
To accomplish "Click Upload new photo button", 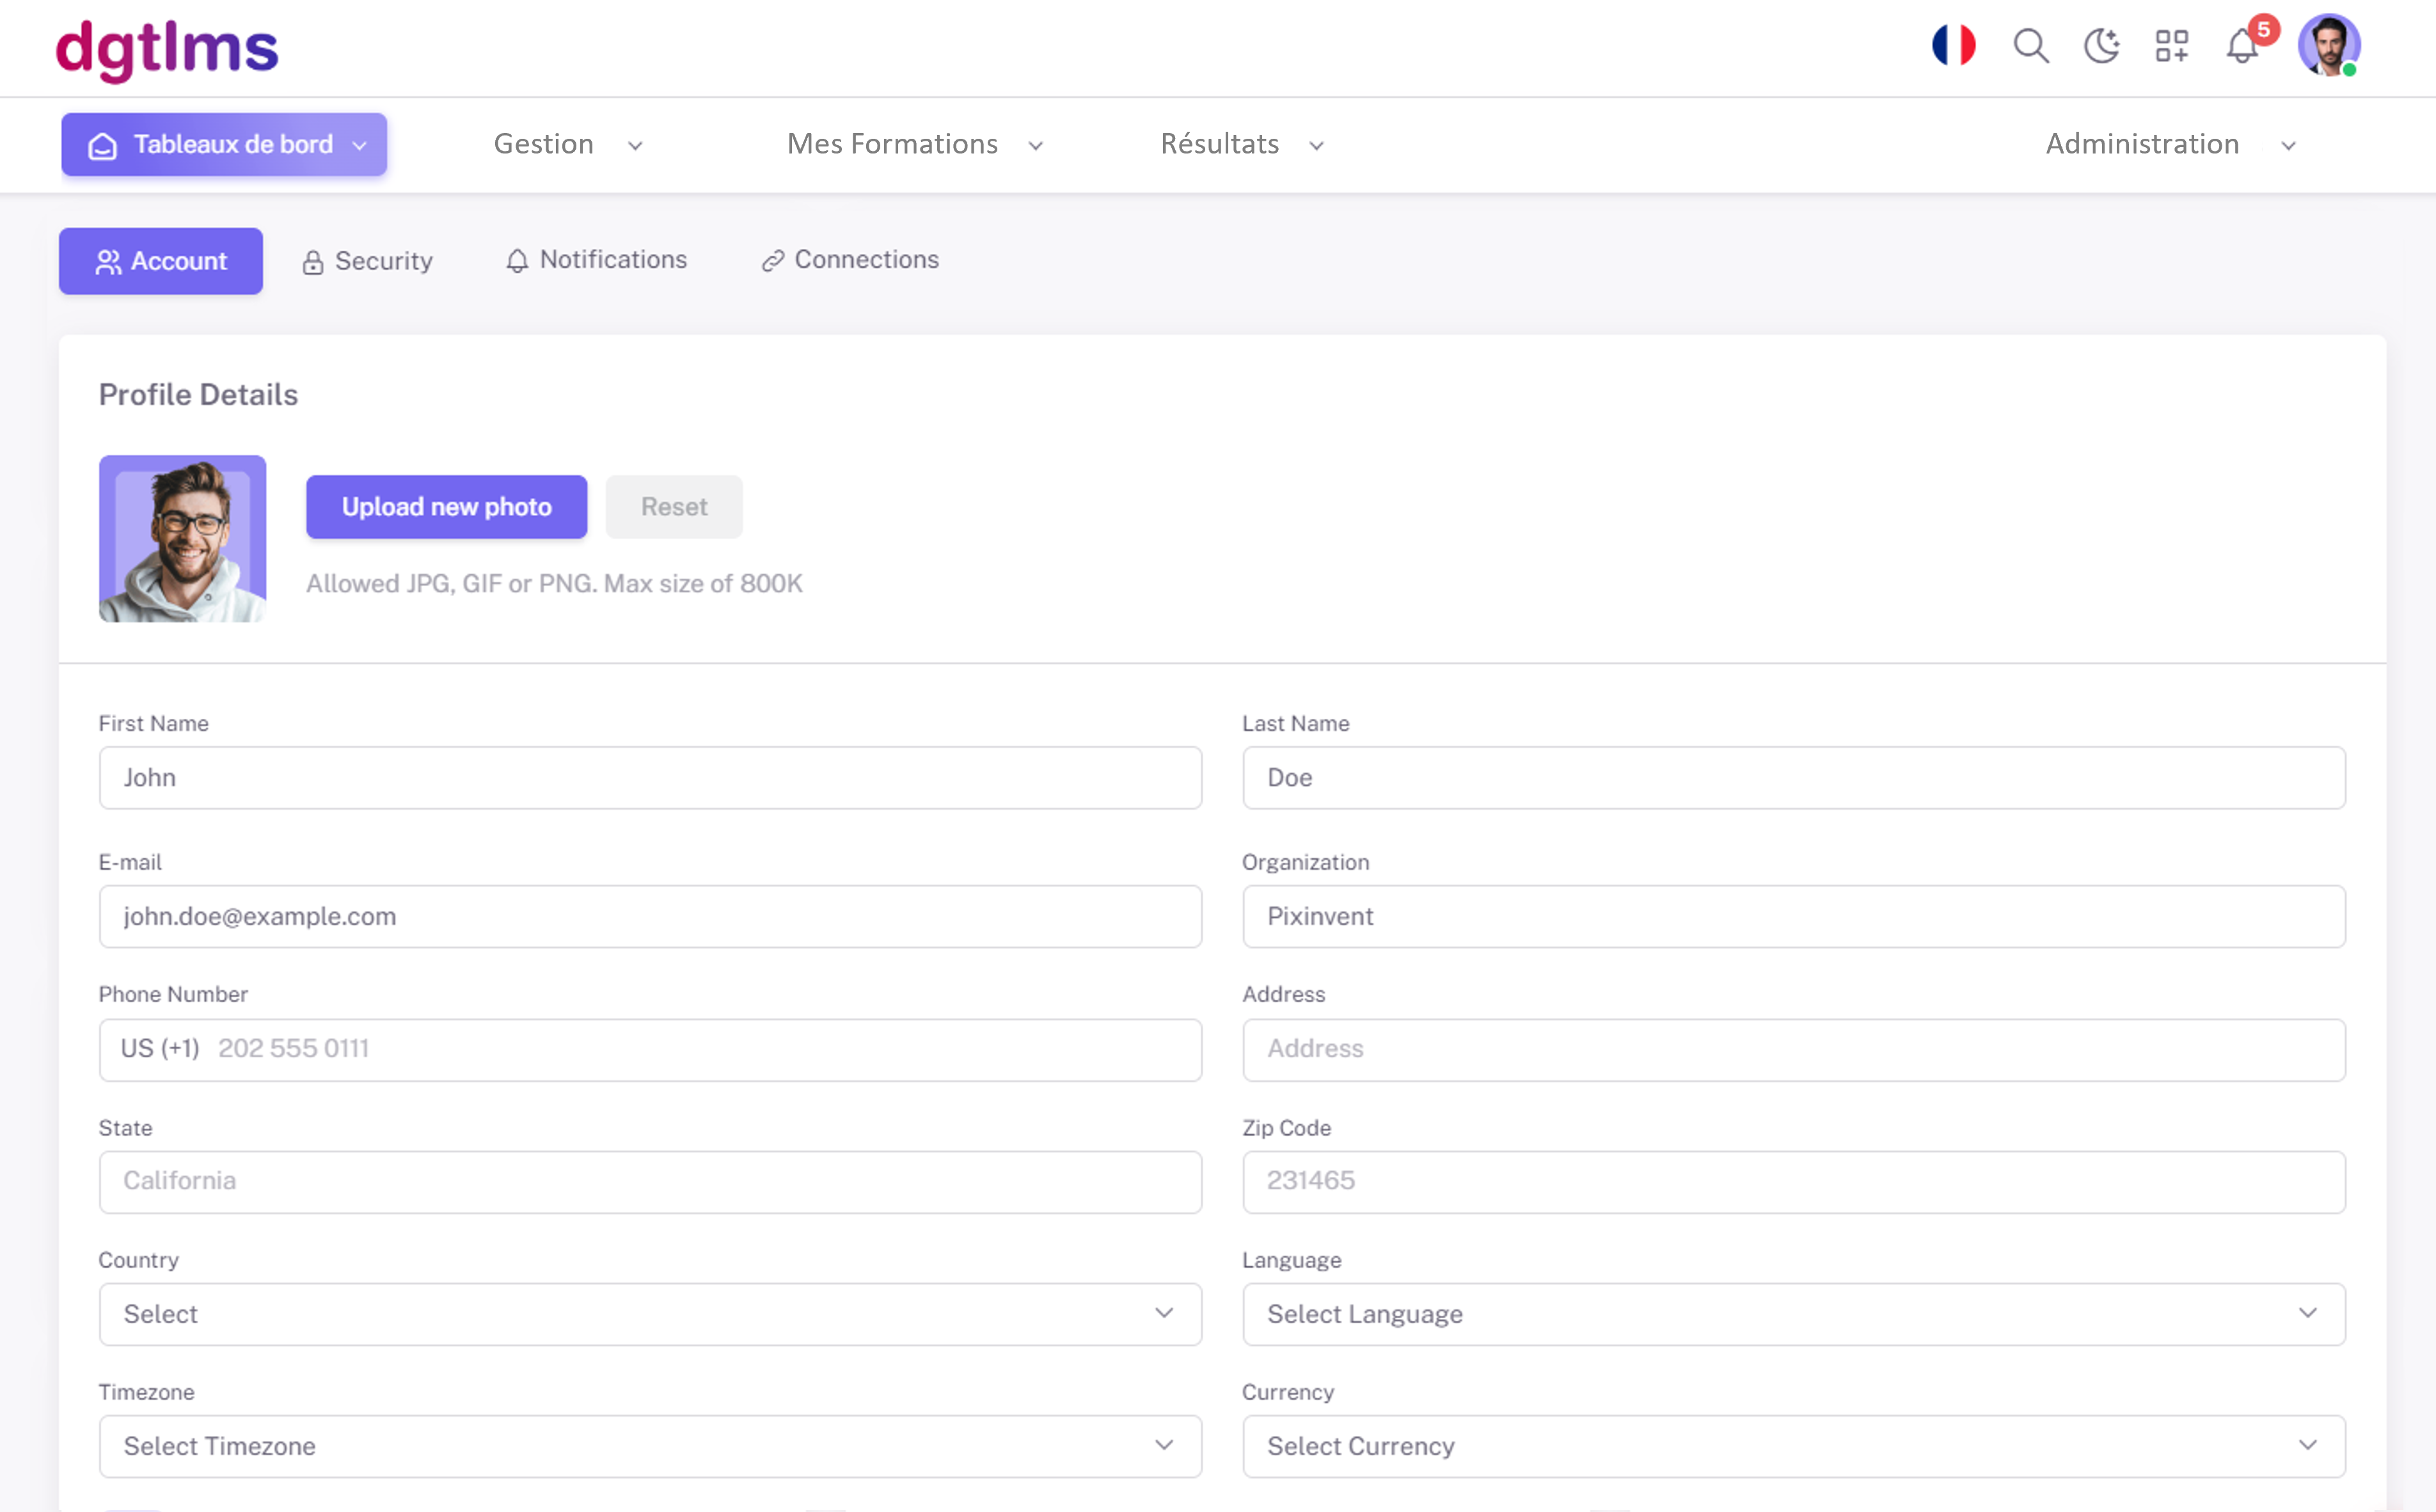I will tap(446, 507).
